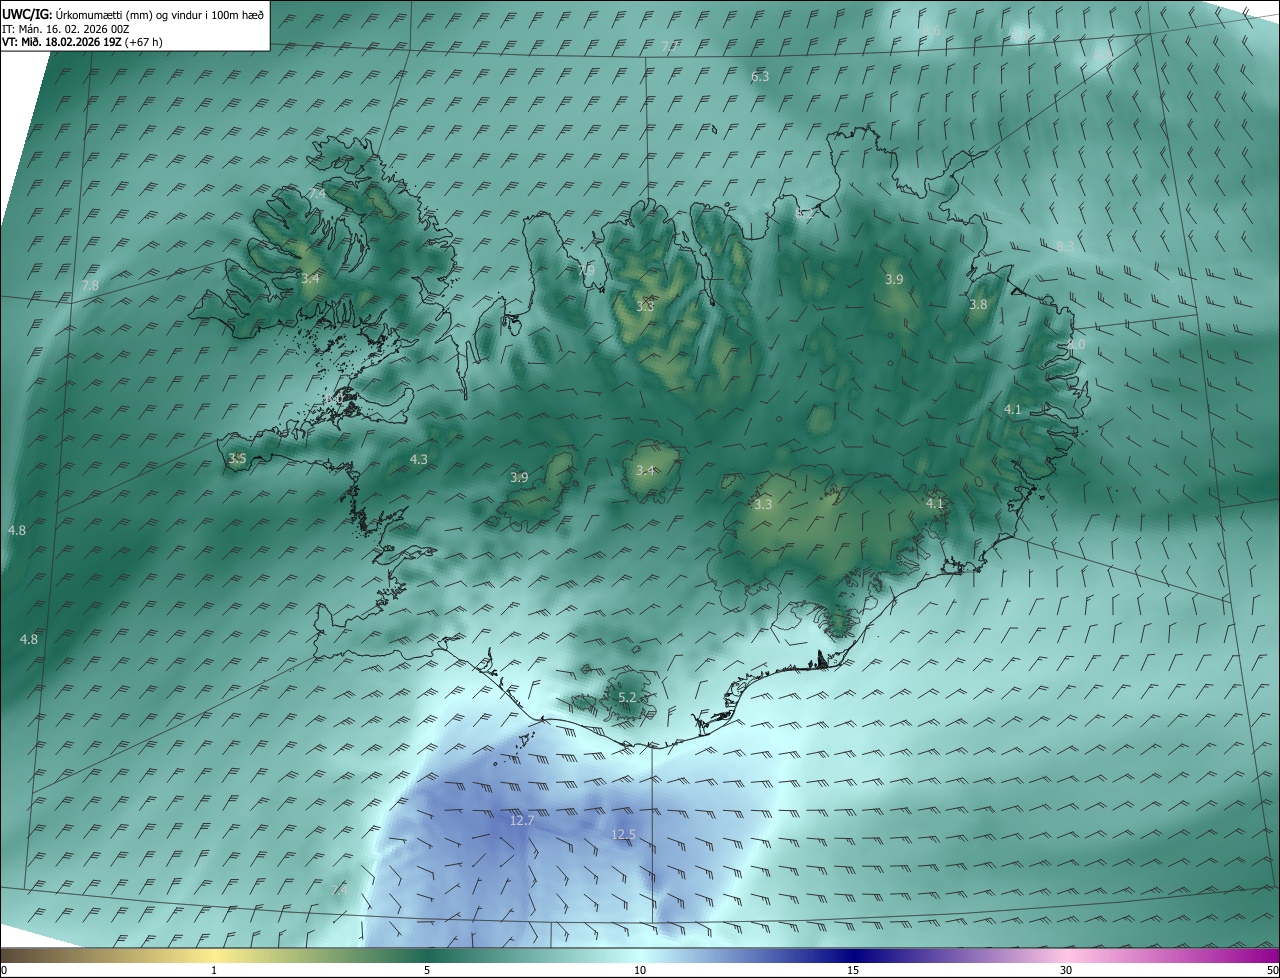
Task: Click the 7.8 value west of the Westfjords
Action: (x=90, y=286)
